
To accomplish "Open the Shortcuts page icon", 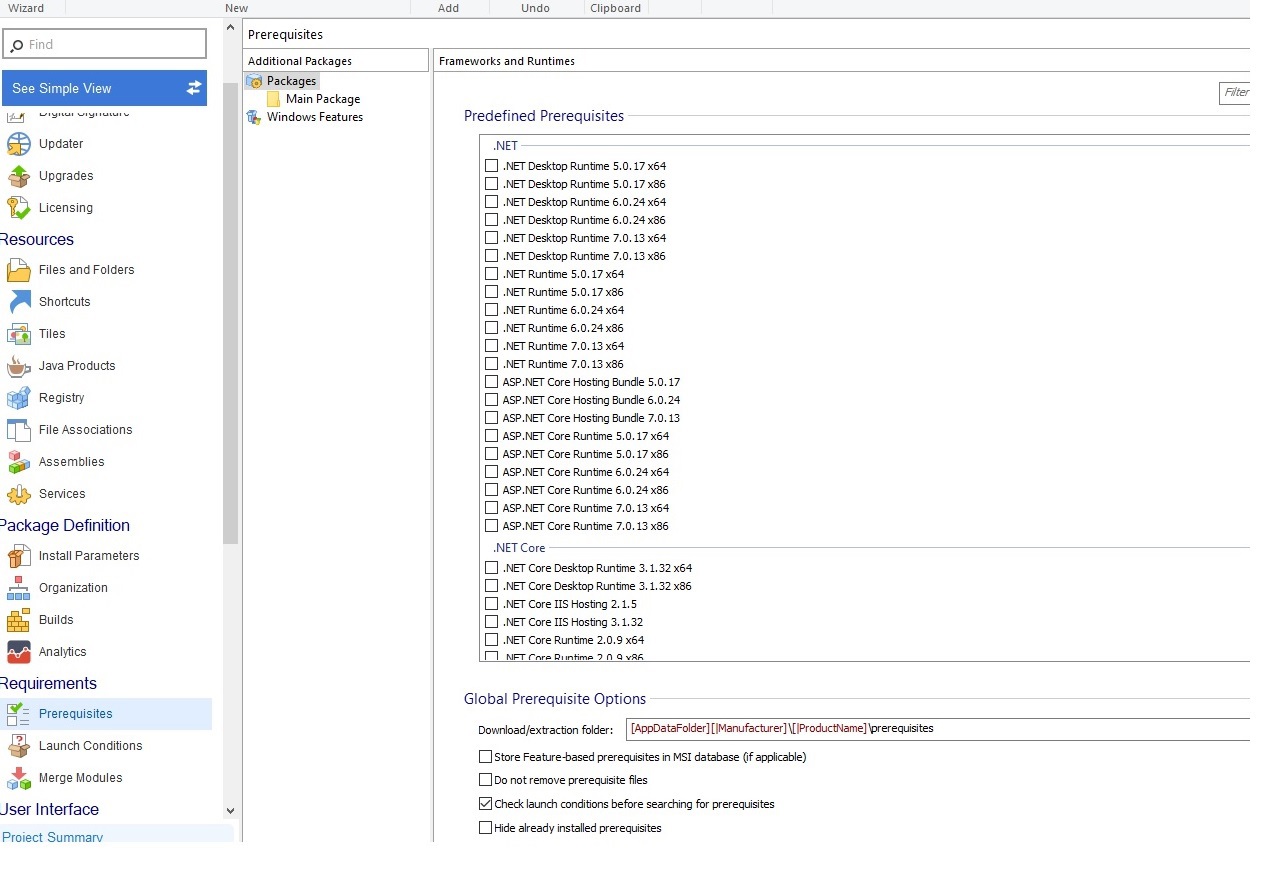I will coord(19,302).
